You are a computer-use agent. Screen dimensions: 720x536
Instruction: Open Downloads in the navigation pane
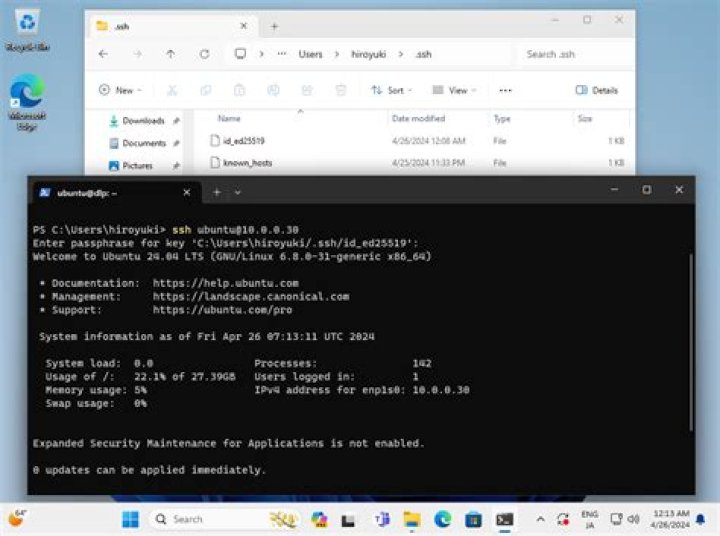(144, 121)
